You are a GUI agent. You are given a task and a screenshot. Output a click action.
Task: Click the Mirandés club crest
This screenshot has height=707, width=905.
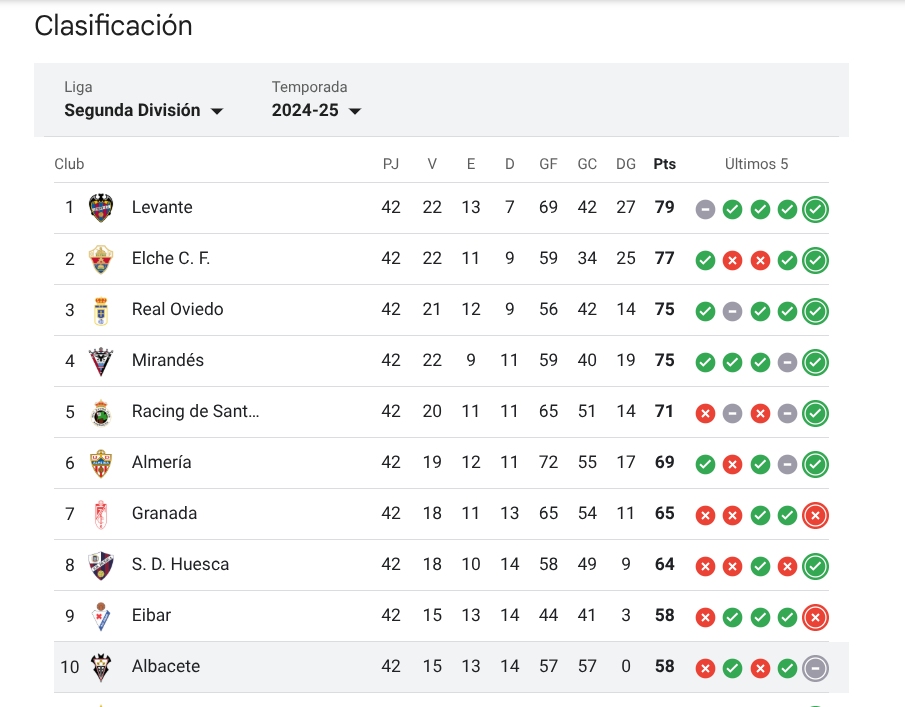coord(101,361)
